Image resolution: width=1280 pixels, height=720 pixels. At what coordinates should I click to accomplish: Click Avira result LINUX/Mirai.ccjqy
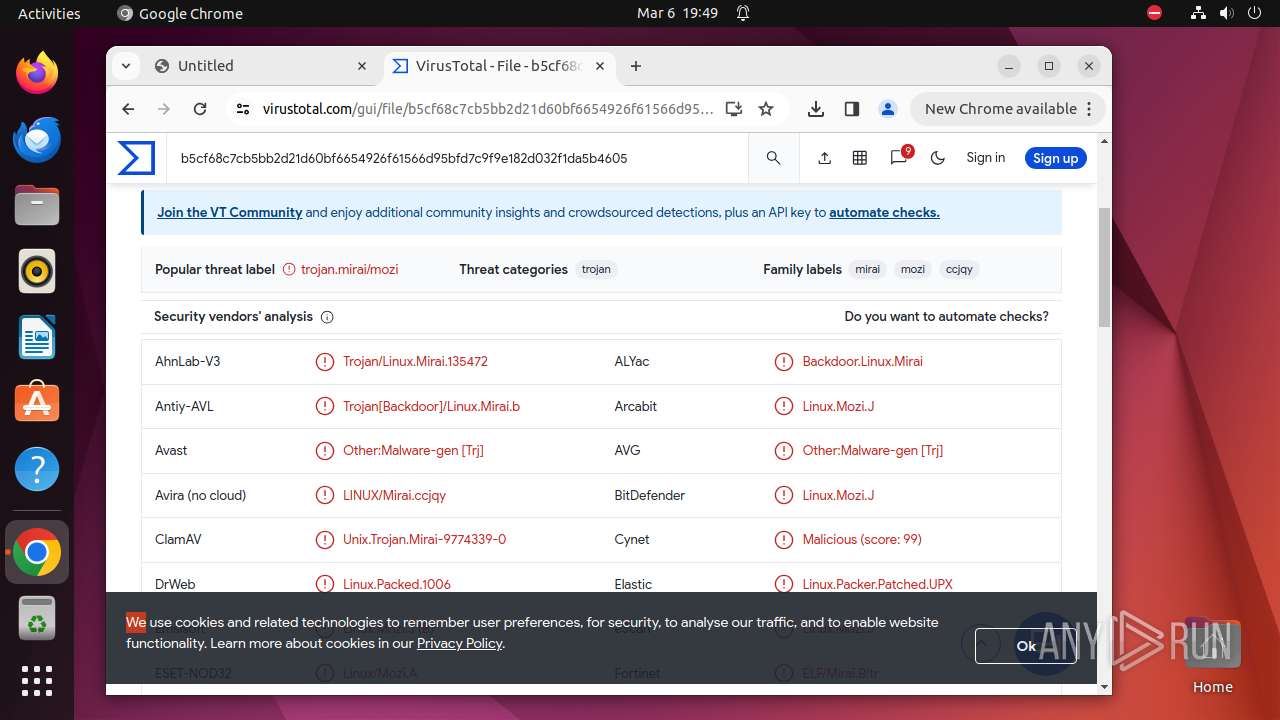coord(394,495)
